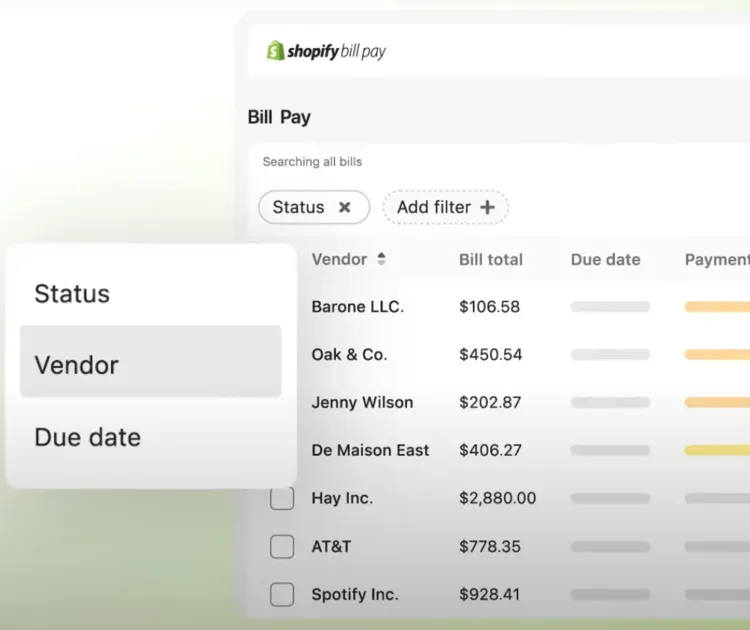Open the Status filter chip
Viewport: 750px width, 630px height.
(314, 207)
